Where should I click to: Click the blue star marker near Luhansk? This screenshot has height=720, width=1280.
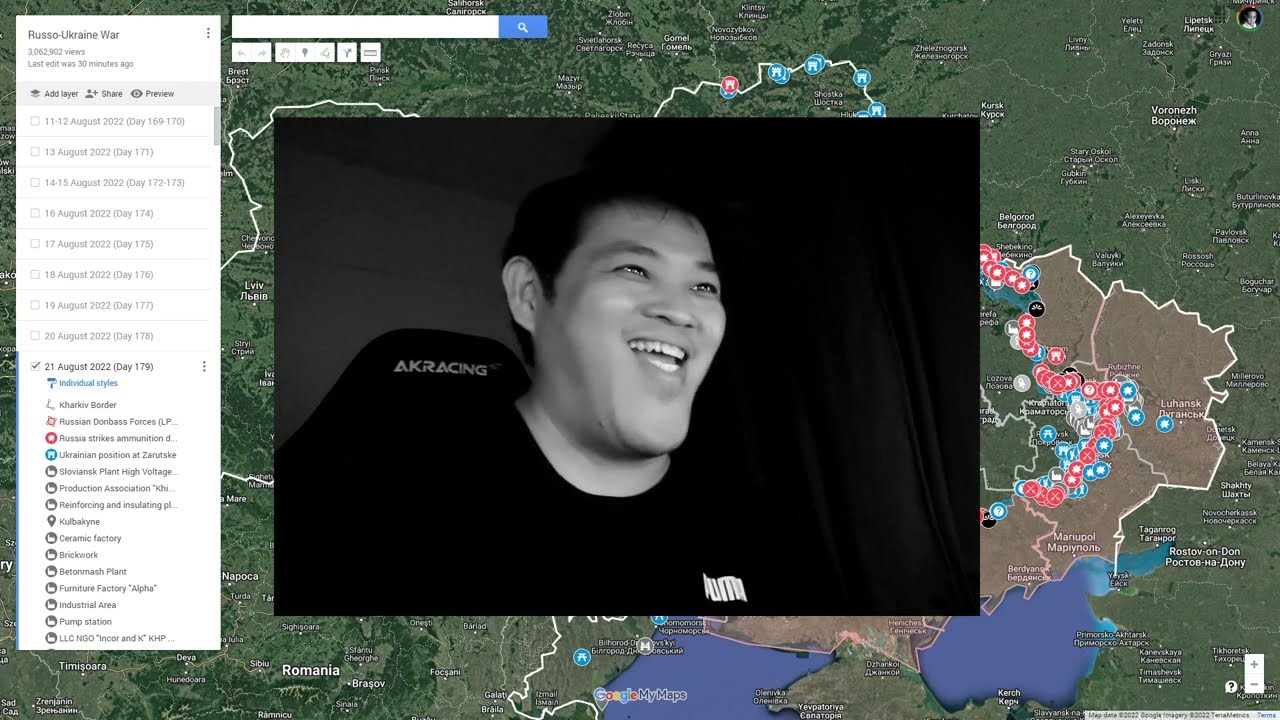coord(1165,424)
